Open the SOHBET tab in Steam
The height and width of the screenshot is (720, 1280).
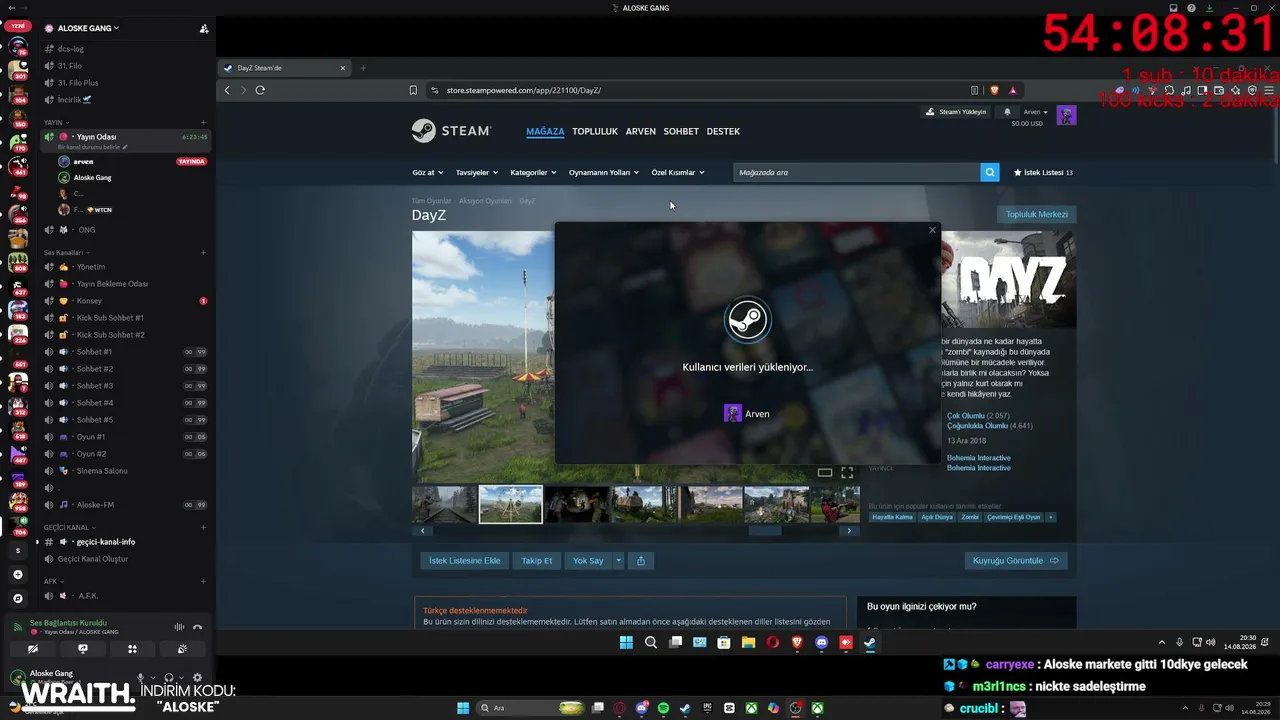click(x=681, y=131)
